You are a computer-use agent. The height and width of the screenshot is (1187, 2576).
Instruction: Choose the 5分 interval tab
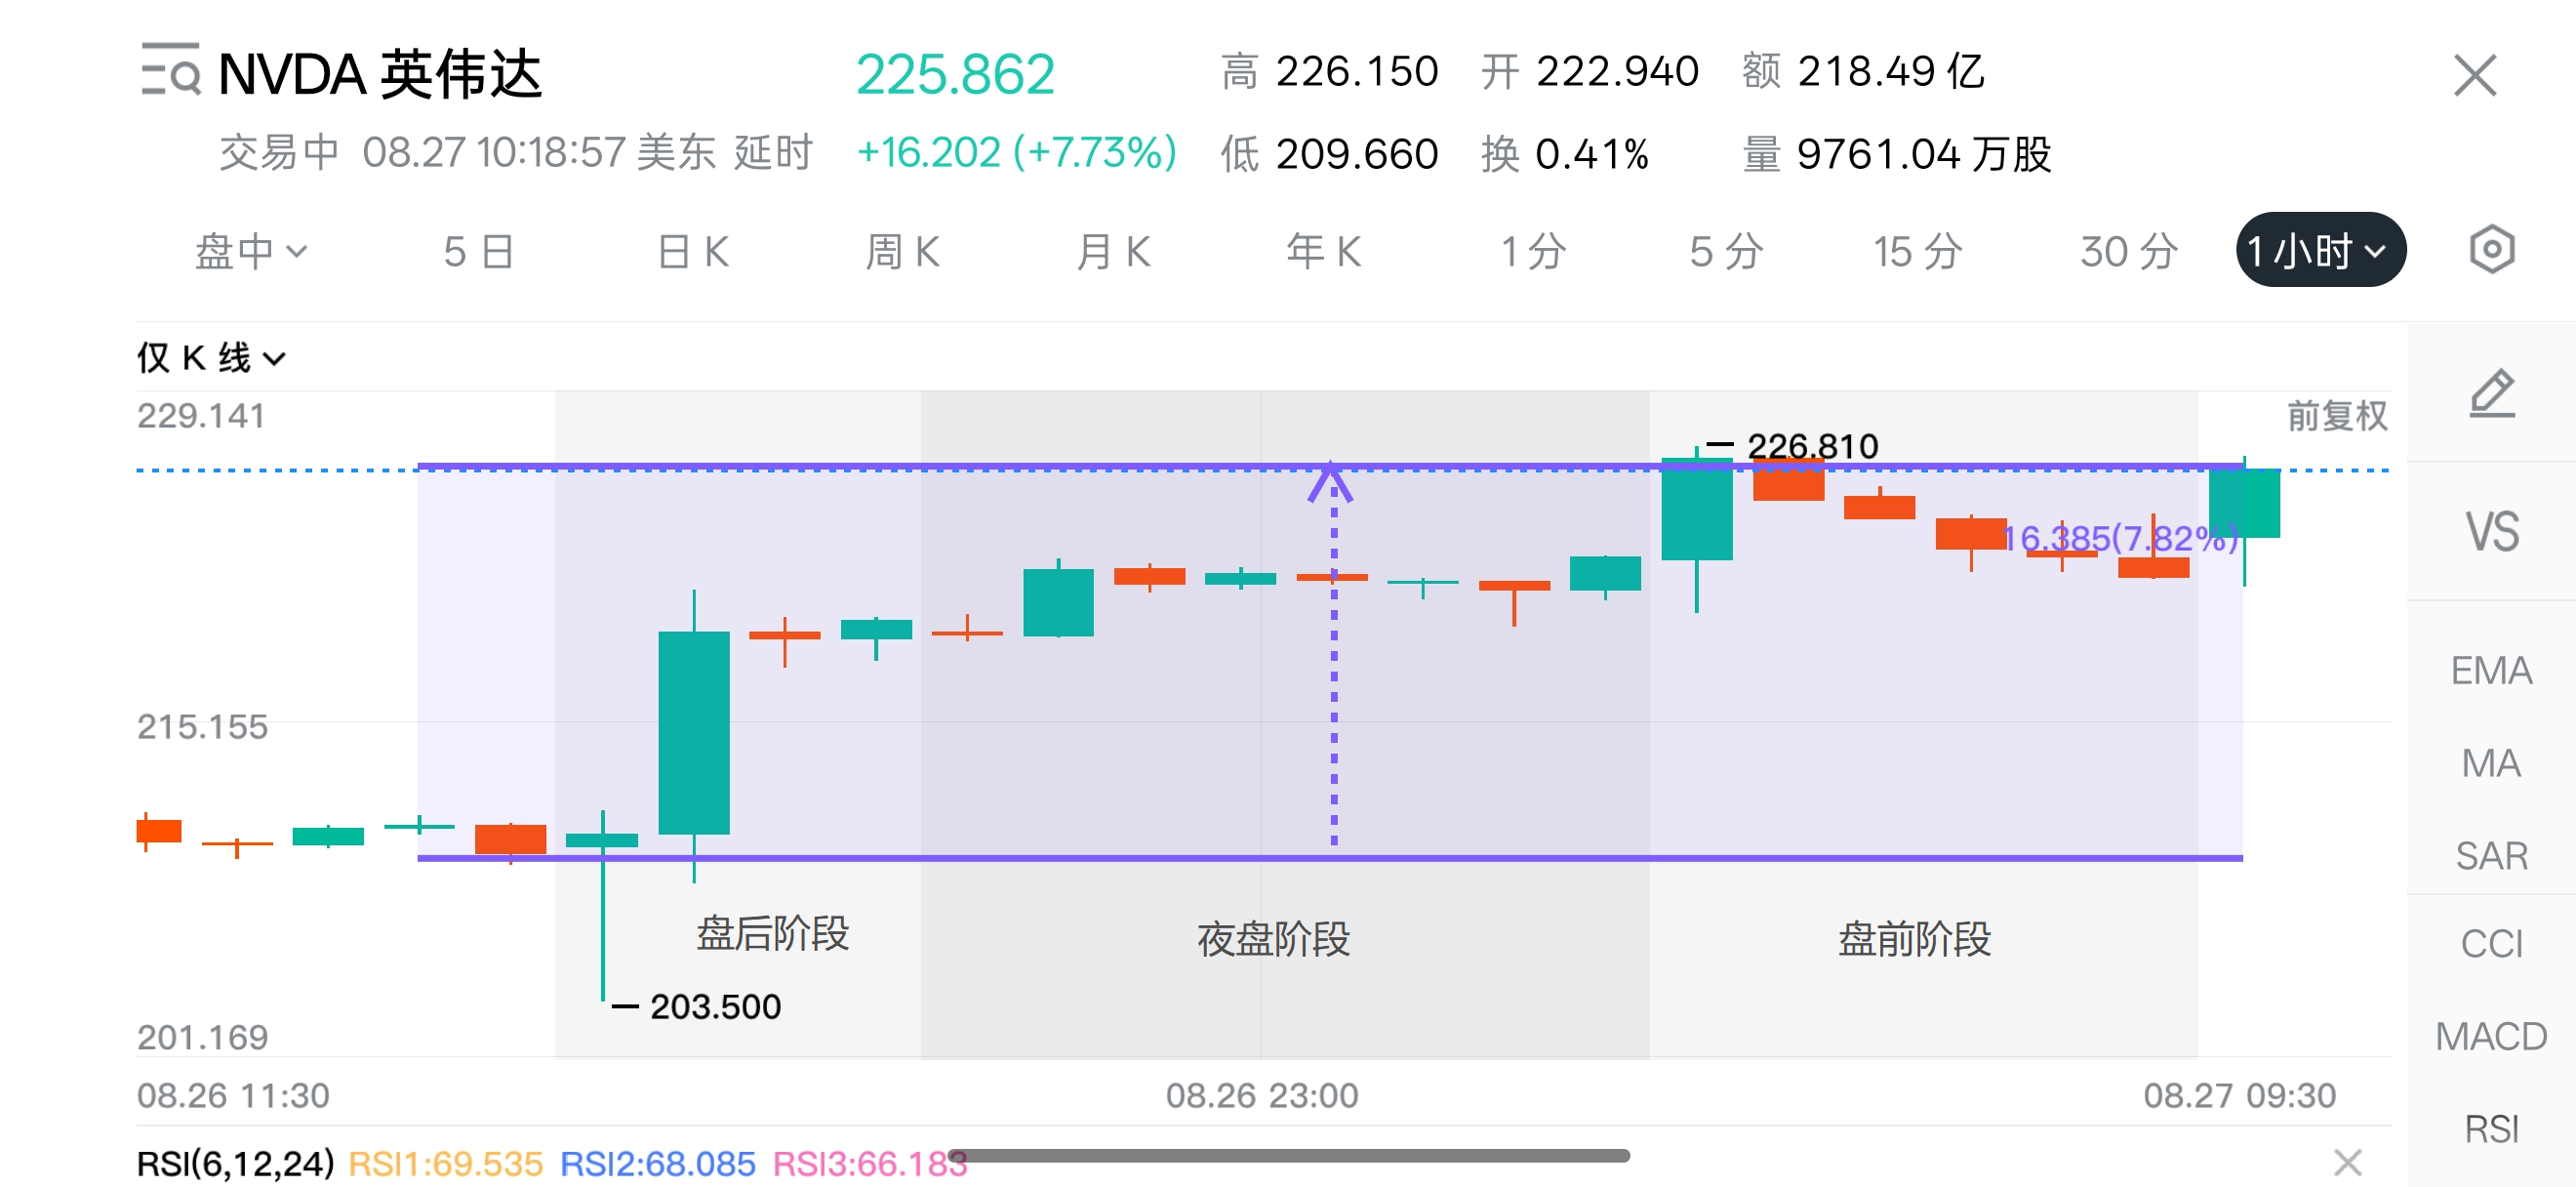(x=1726, y=251)
